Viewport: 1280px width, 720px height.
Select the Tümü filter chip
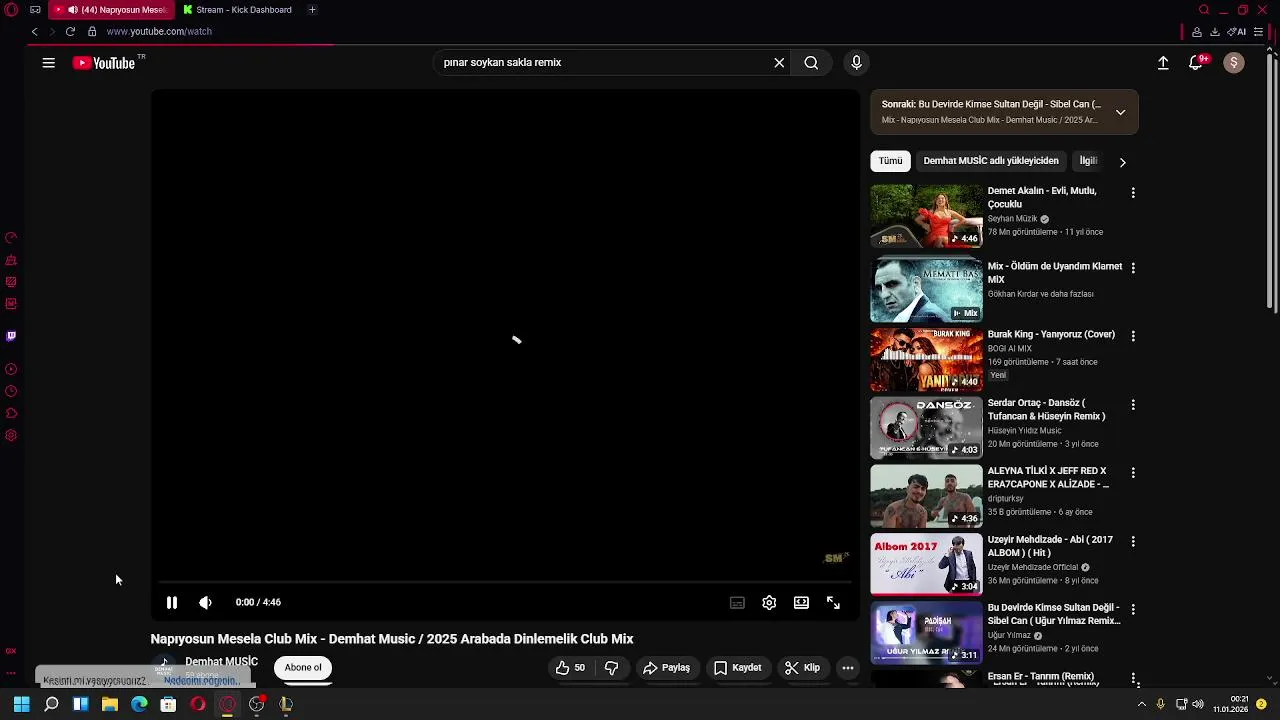coord(890,160)
